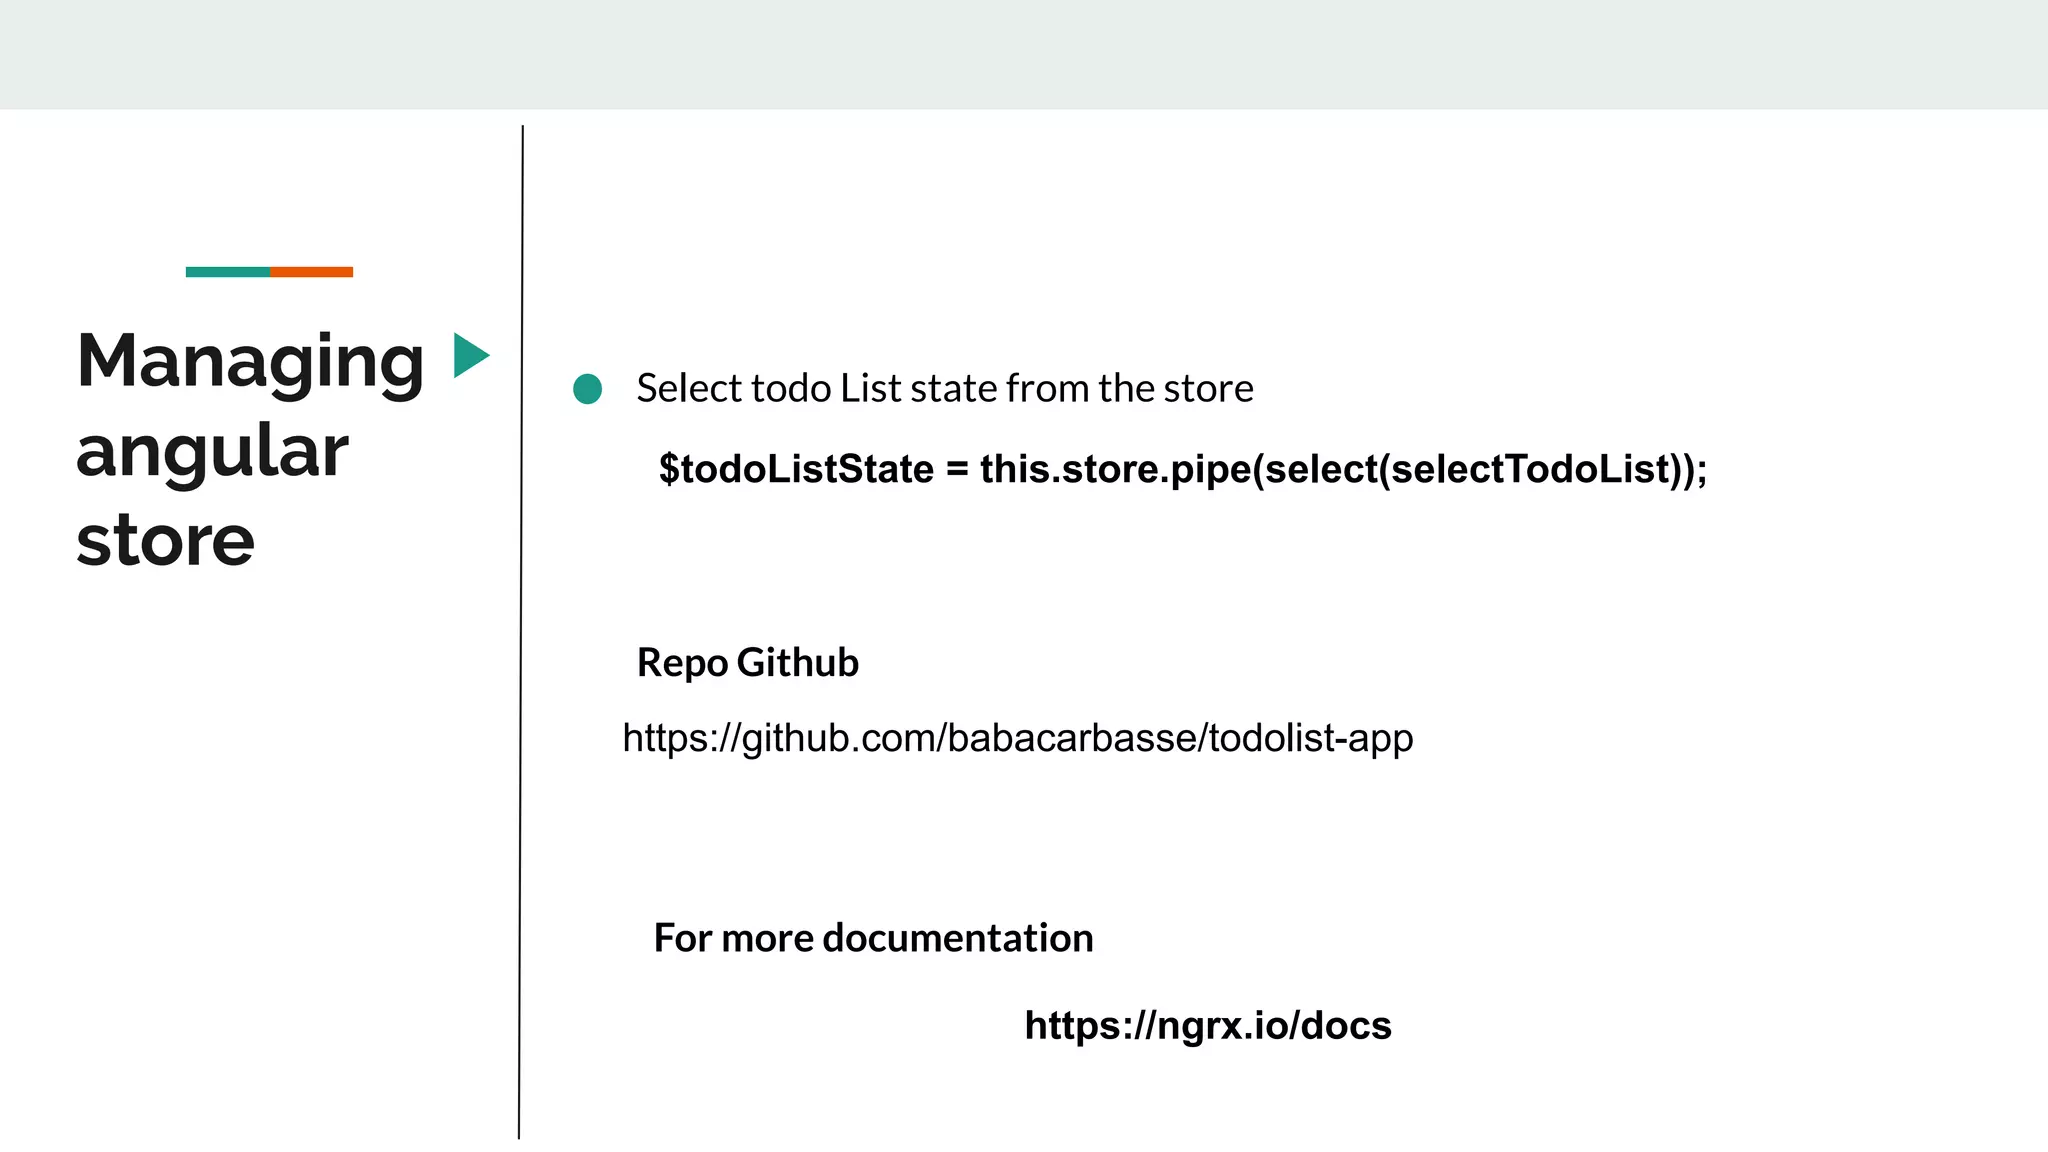This screenshot has width=2048, height=1152.
Task: Click this.store.pipe in the code line
Action: 1115,469
